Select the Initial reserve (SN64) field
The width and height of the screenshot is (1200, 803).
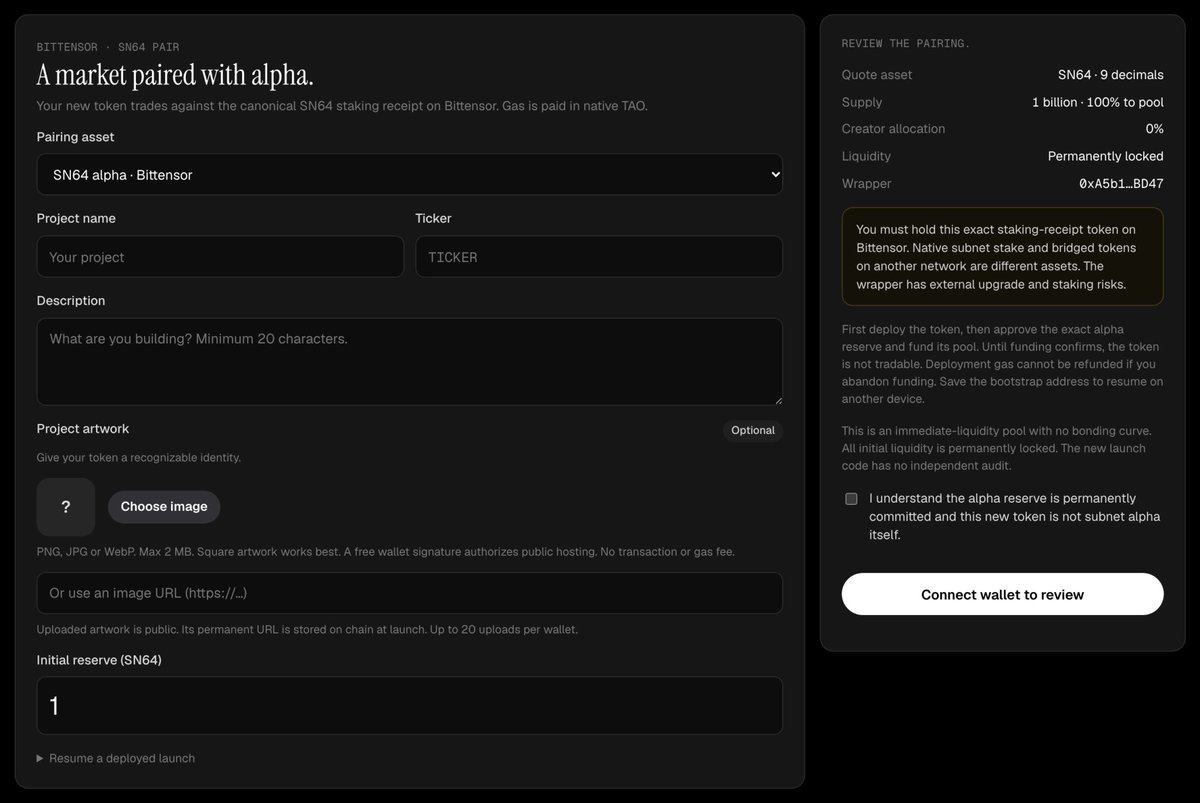point(410,706)
